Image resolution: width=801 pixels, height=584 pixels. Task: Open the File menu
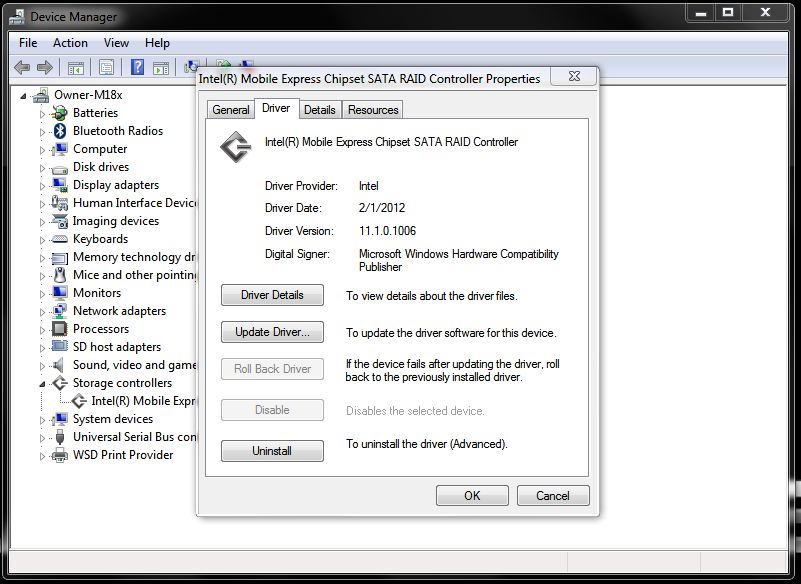[x=28, y=43]
